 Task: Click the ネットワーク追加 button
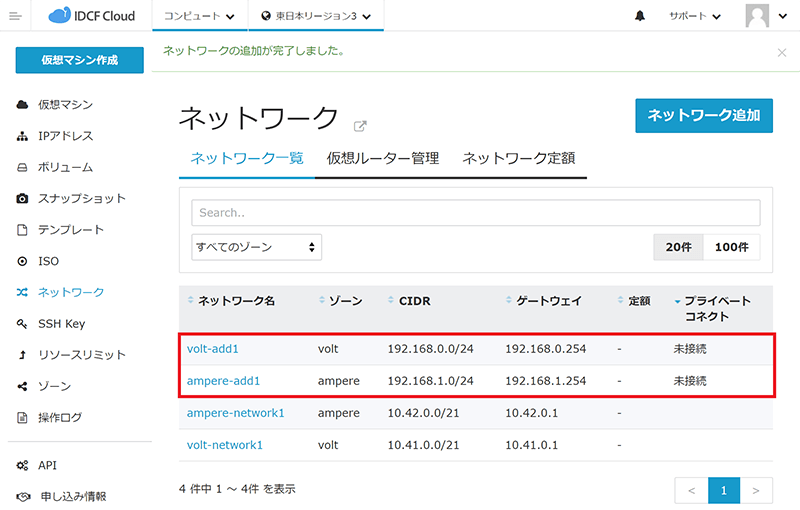(x=704, y=115)
